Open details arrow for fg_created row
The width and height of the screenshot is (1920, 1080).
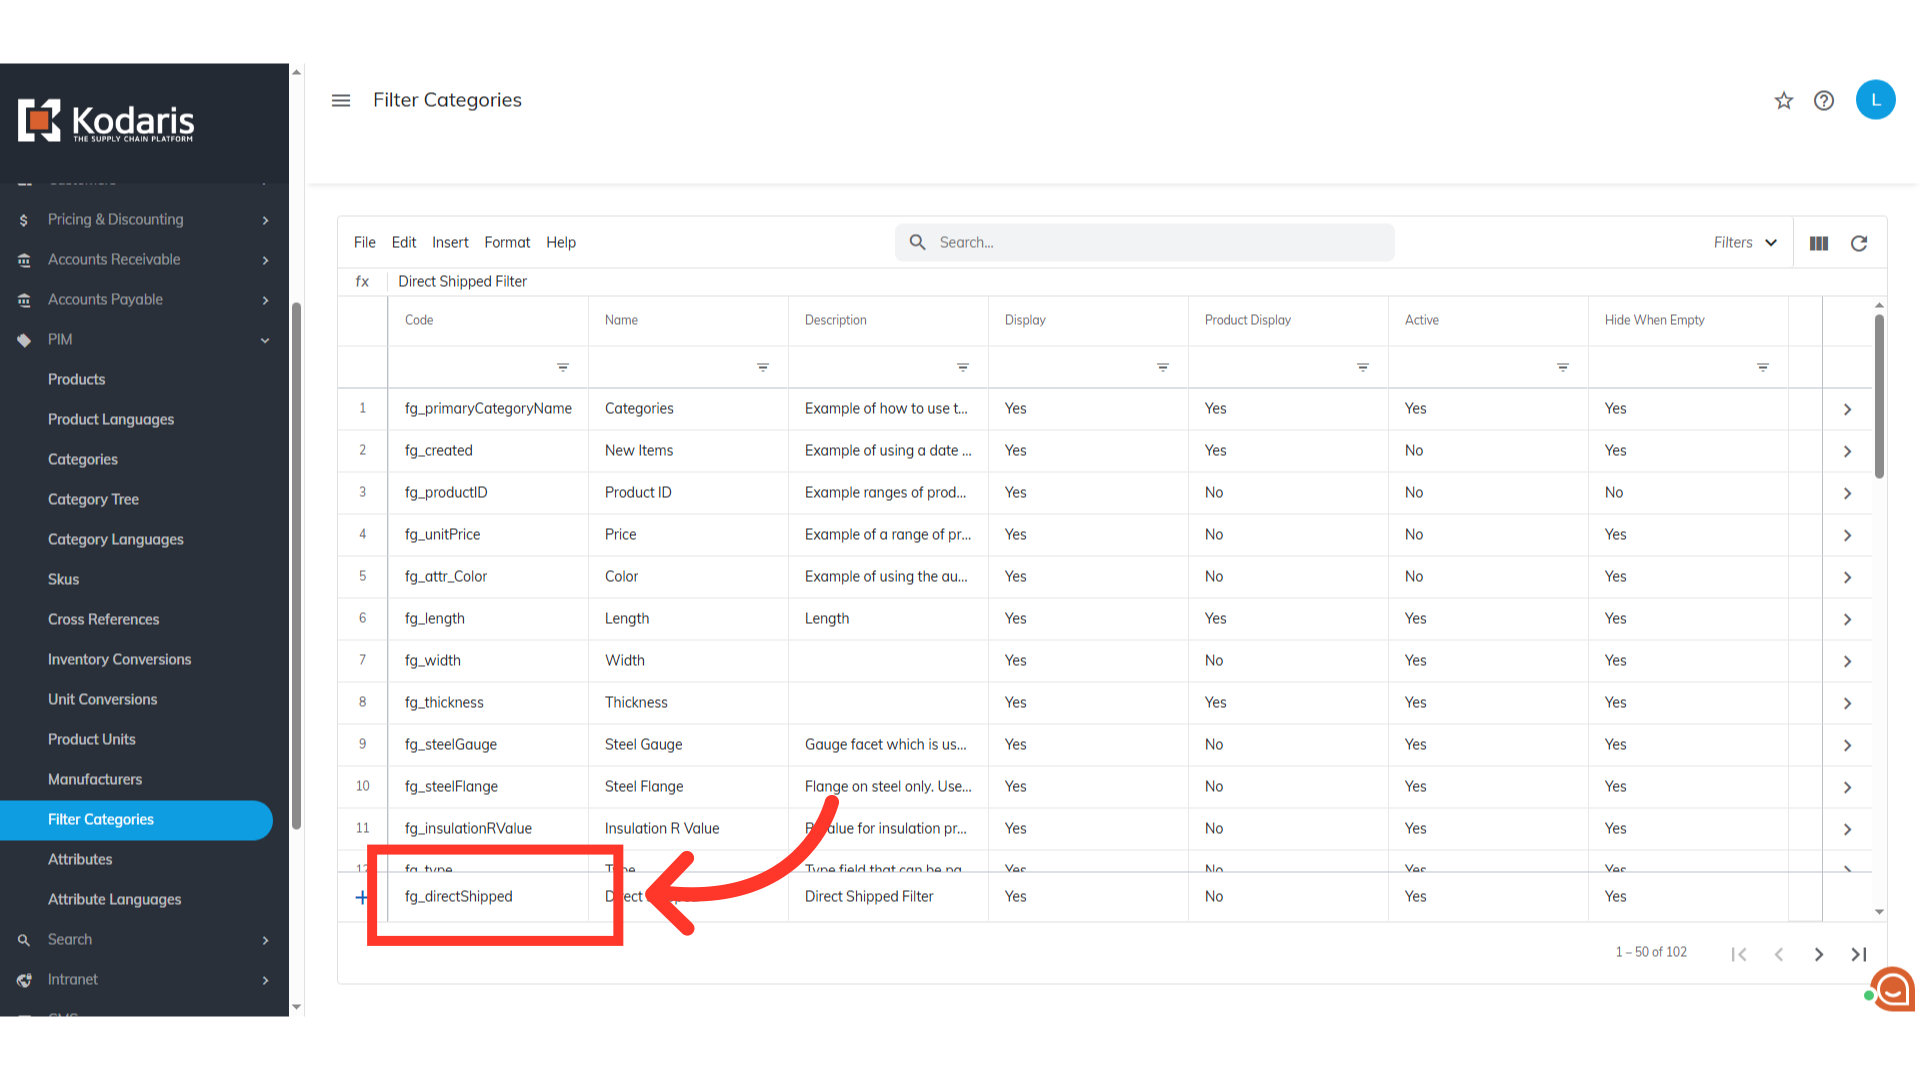(1847, 452)
